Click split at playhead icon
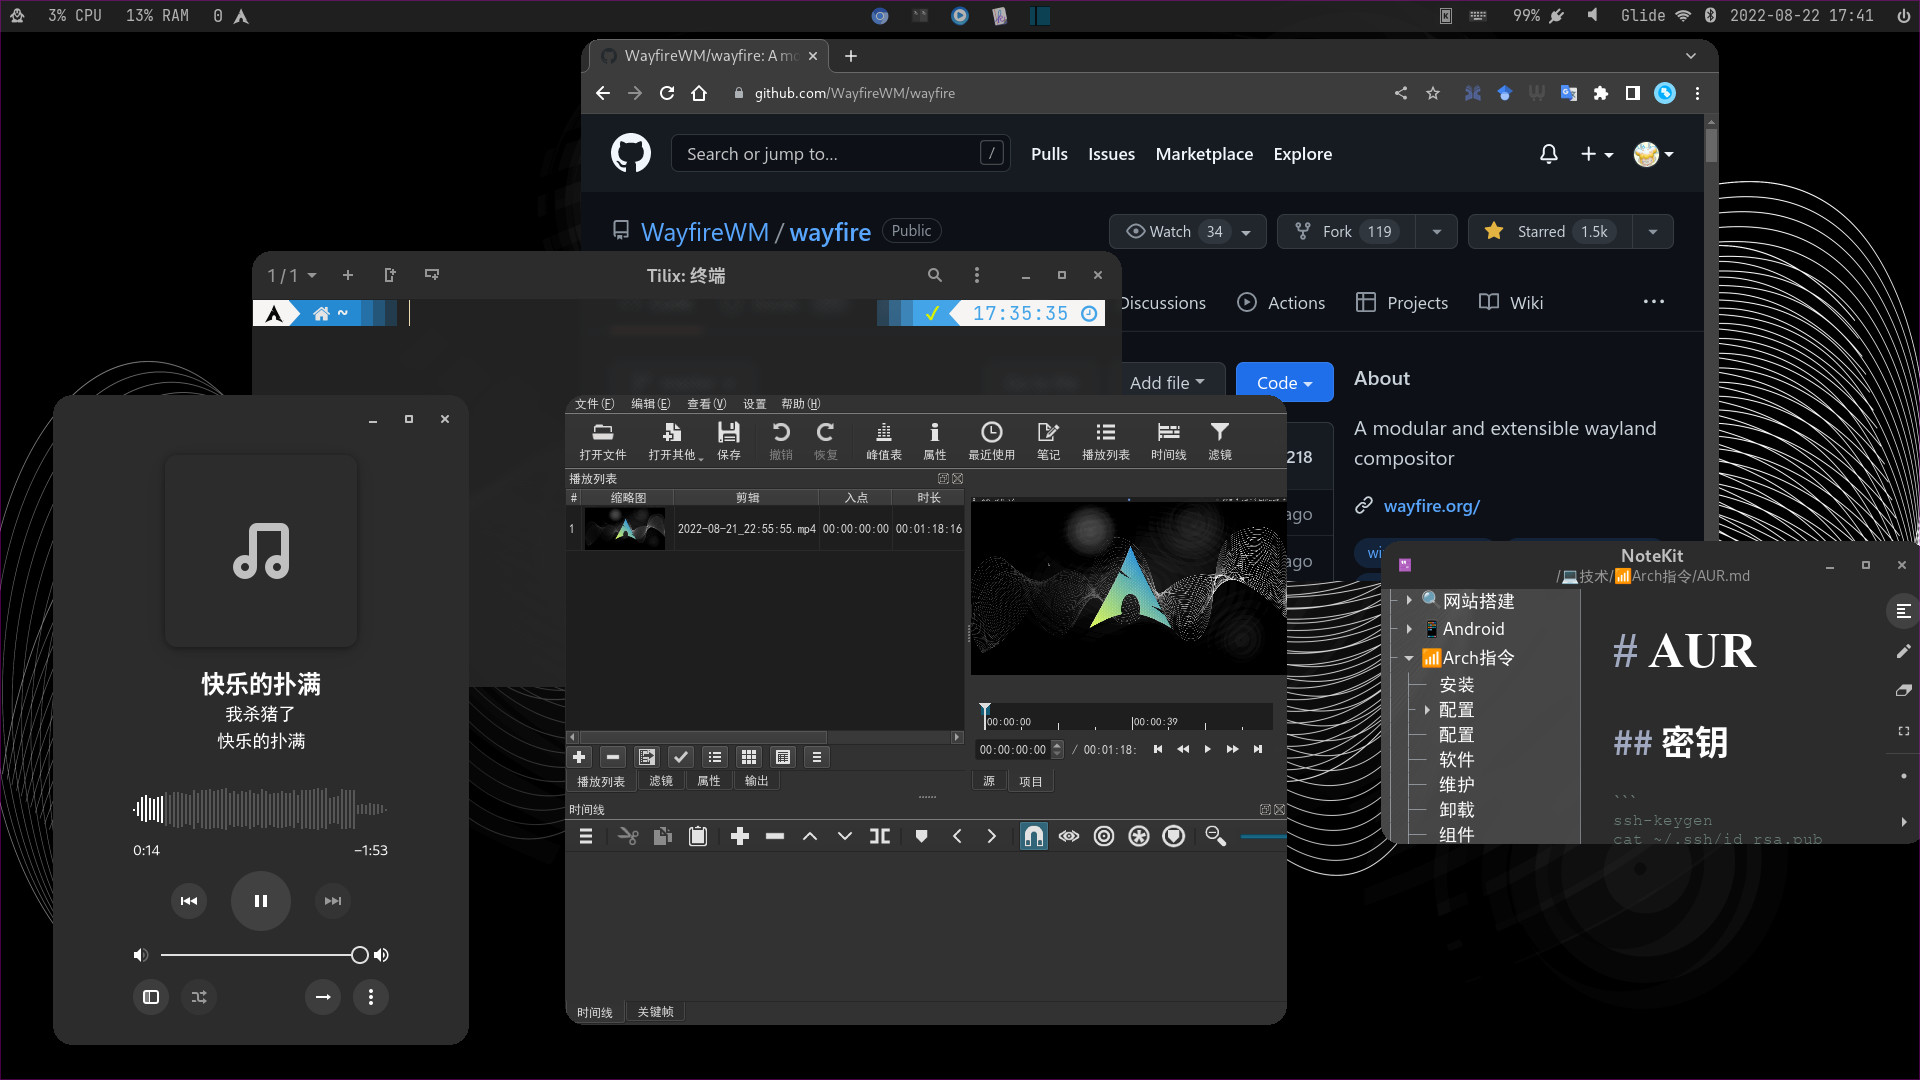The width and height of the screenshot is (1920, 1080). coord(880,836)
